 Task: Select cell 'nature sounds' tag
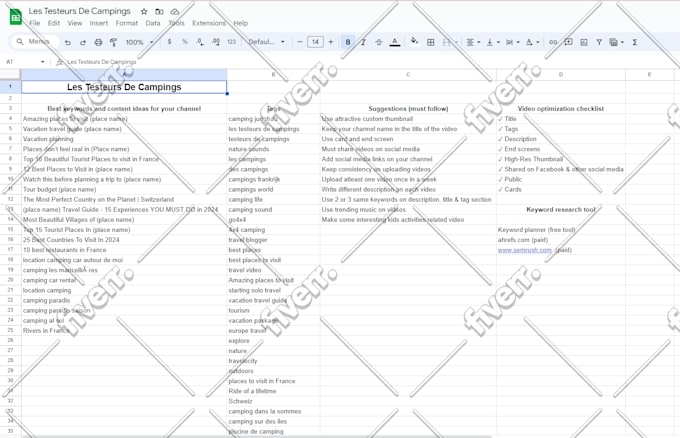pos(273,149)
